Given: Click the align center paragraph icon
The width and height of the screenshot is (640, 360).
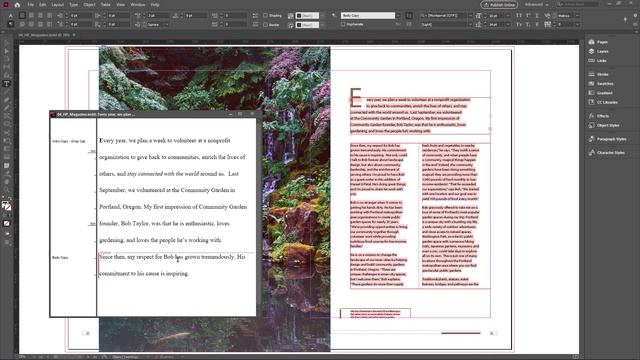Looking at the screenshot, I should click(31, 16).
